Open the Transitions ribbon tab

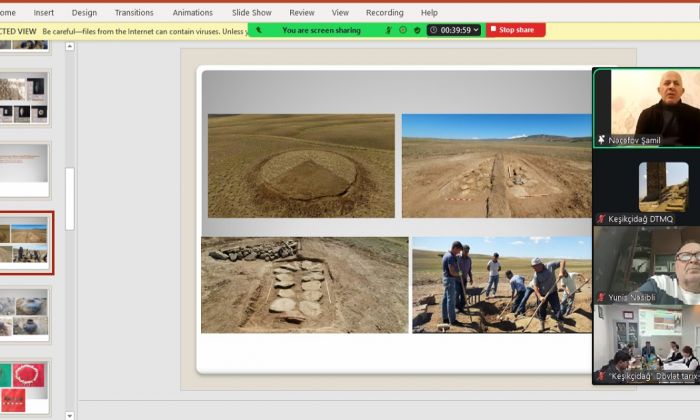134,13
